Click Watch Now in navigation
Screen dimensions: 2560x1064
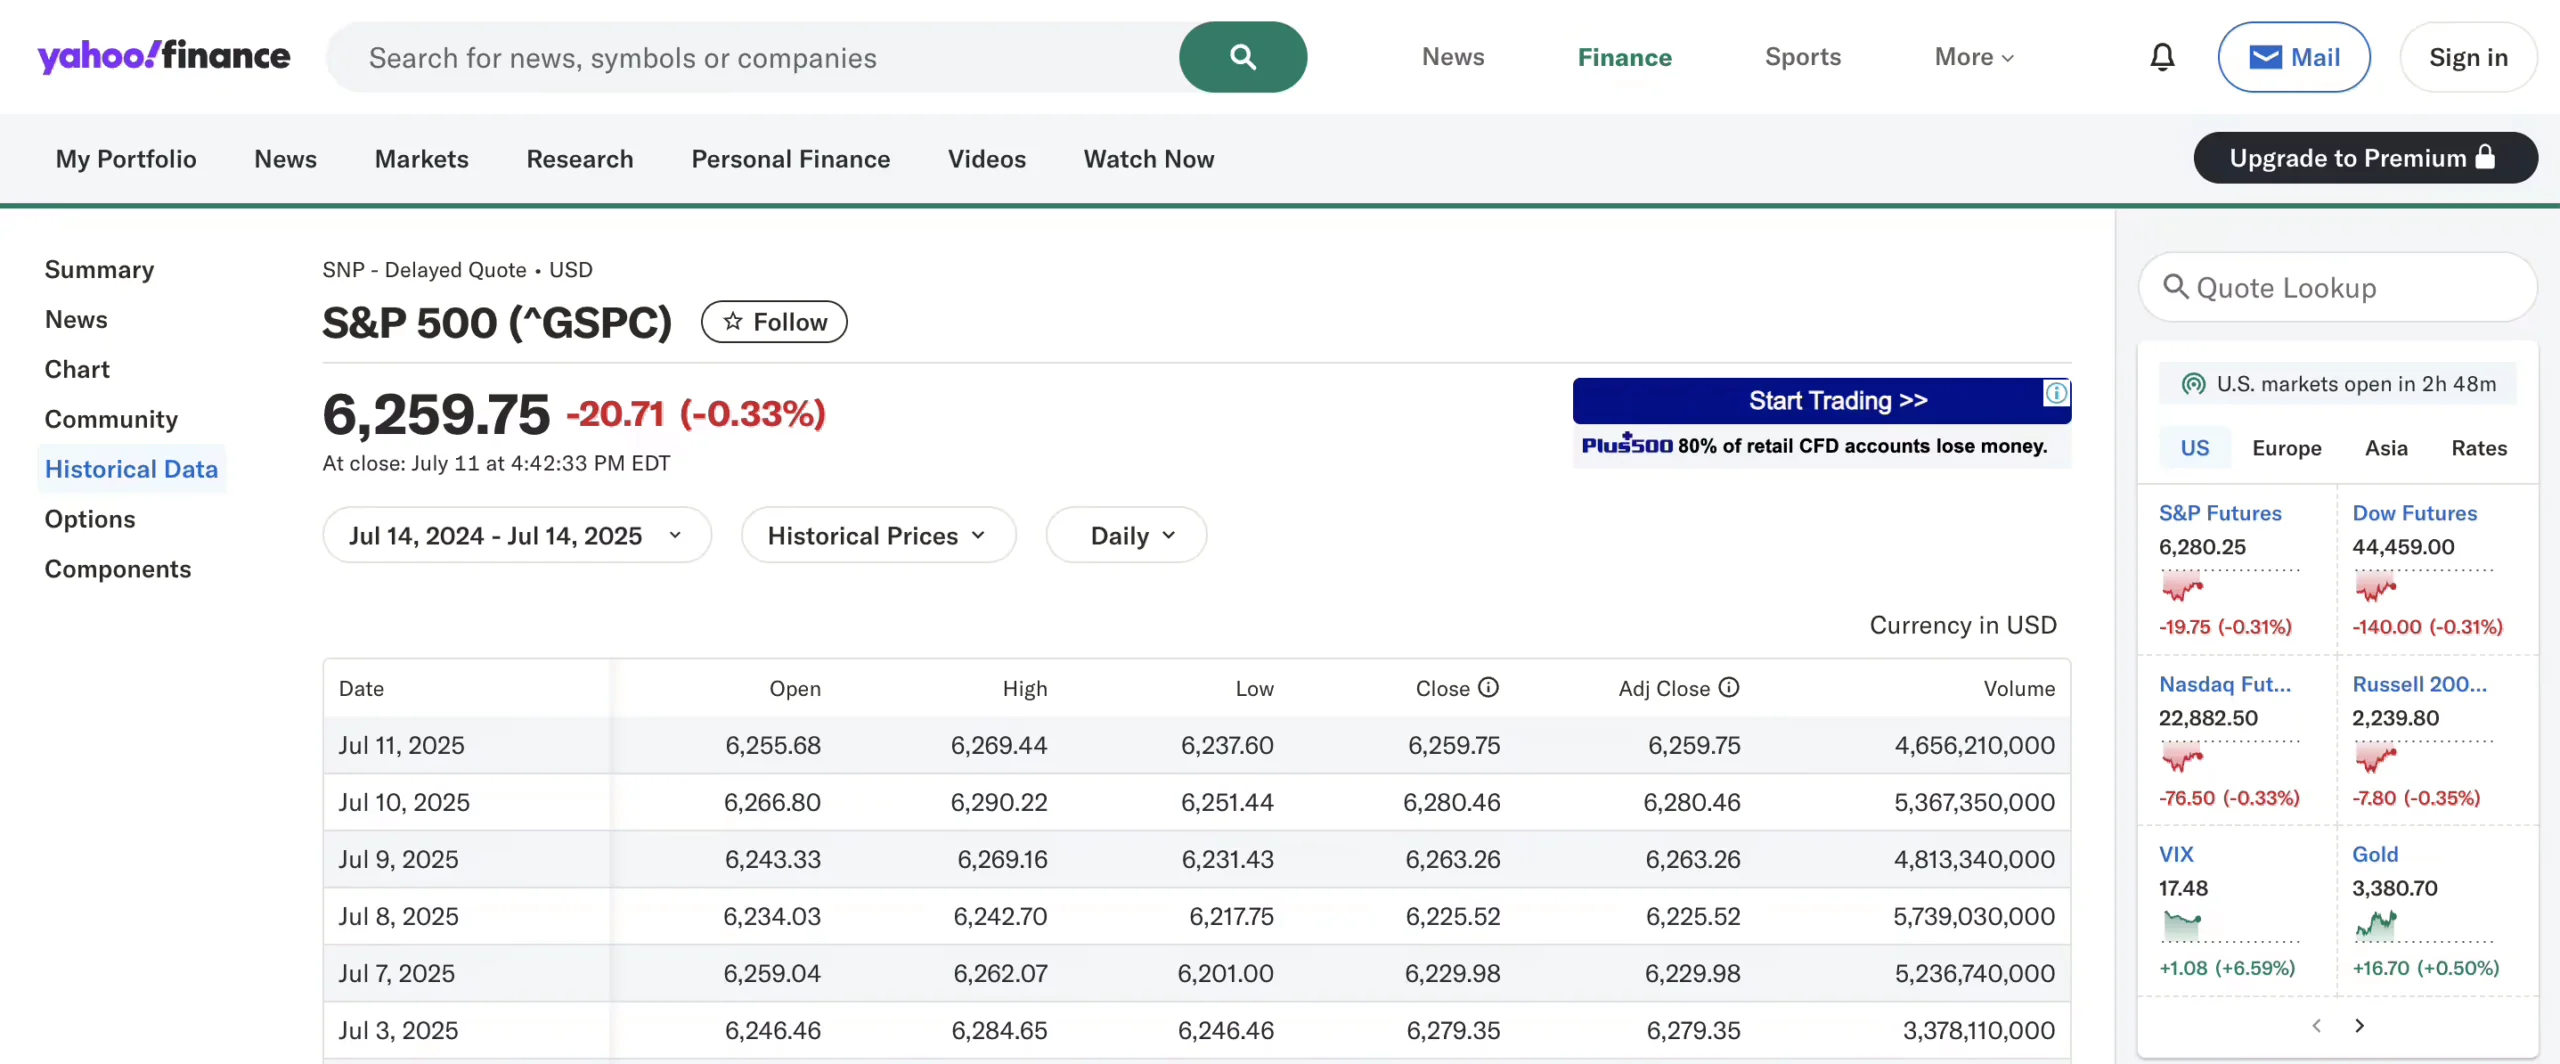pyautogui.click(x=1149, y=158)
